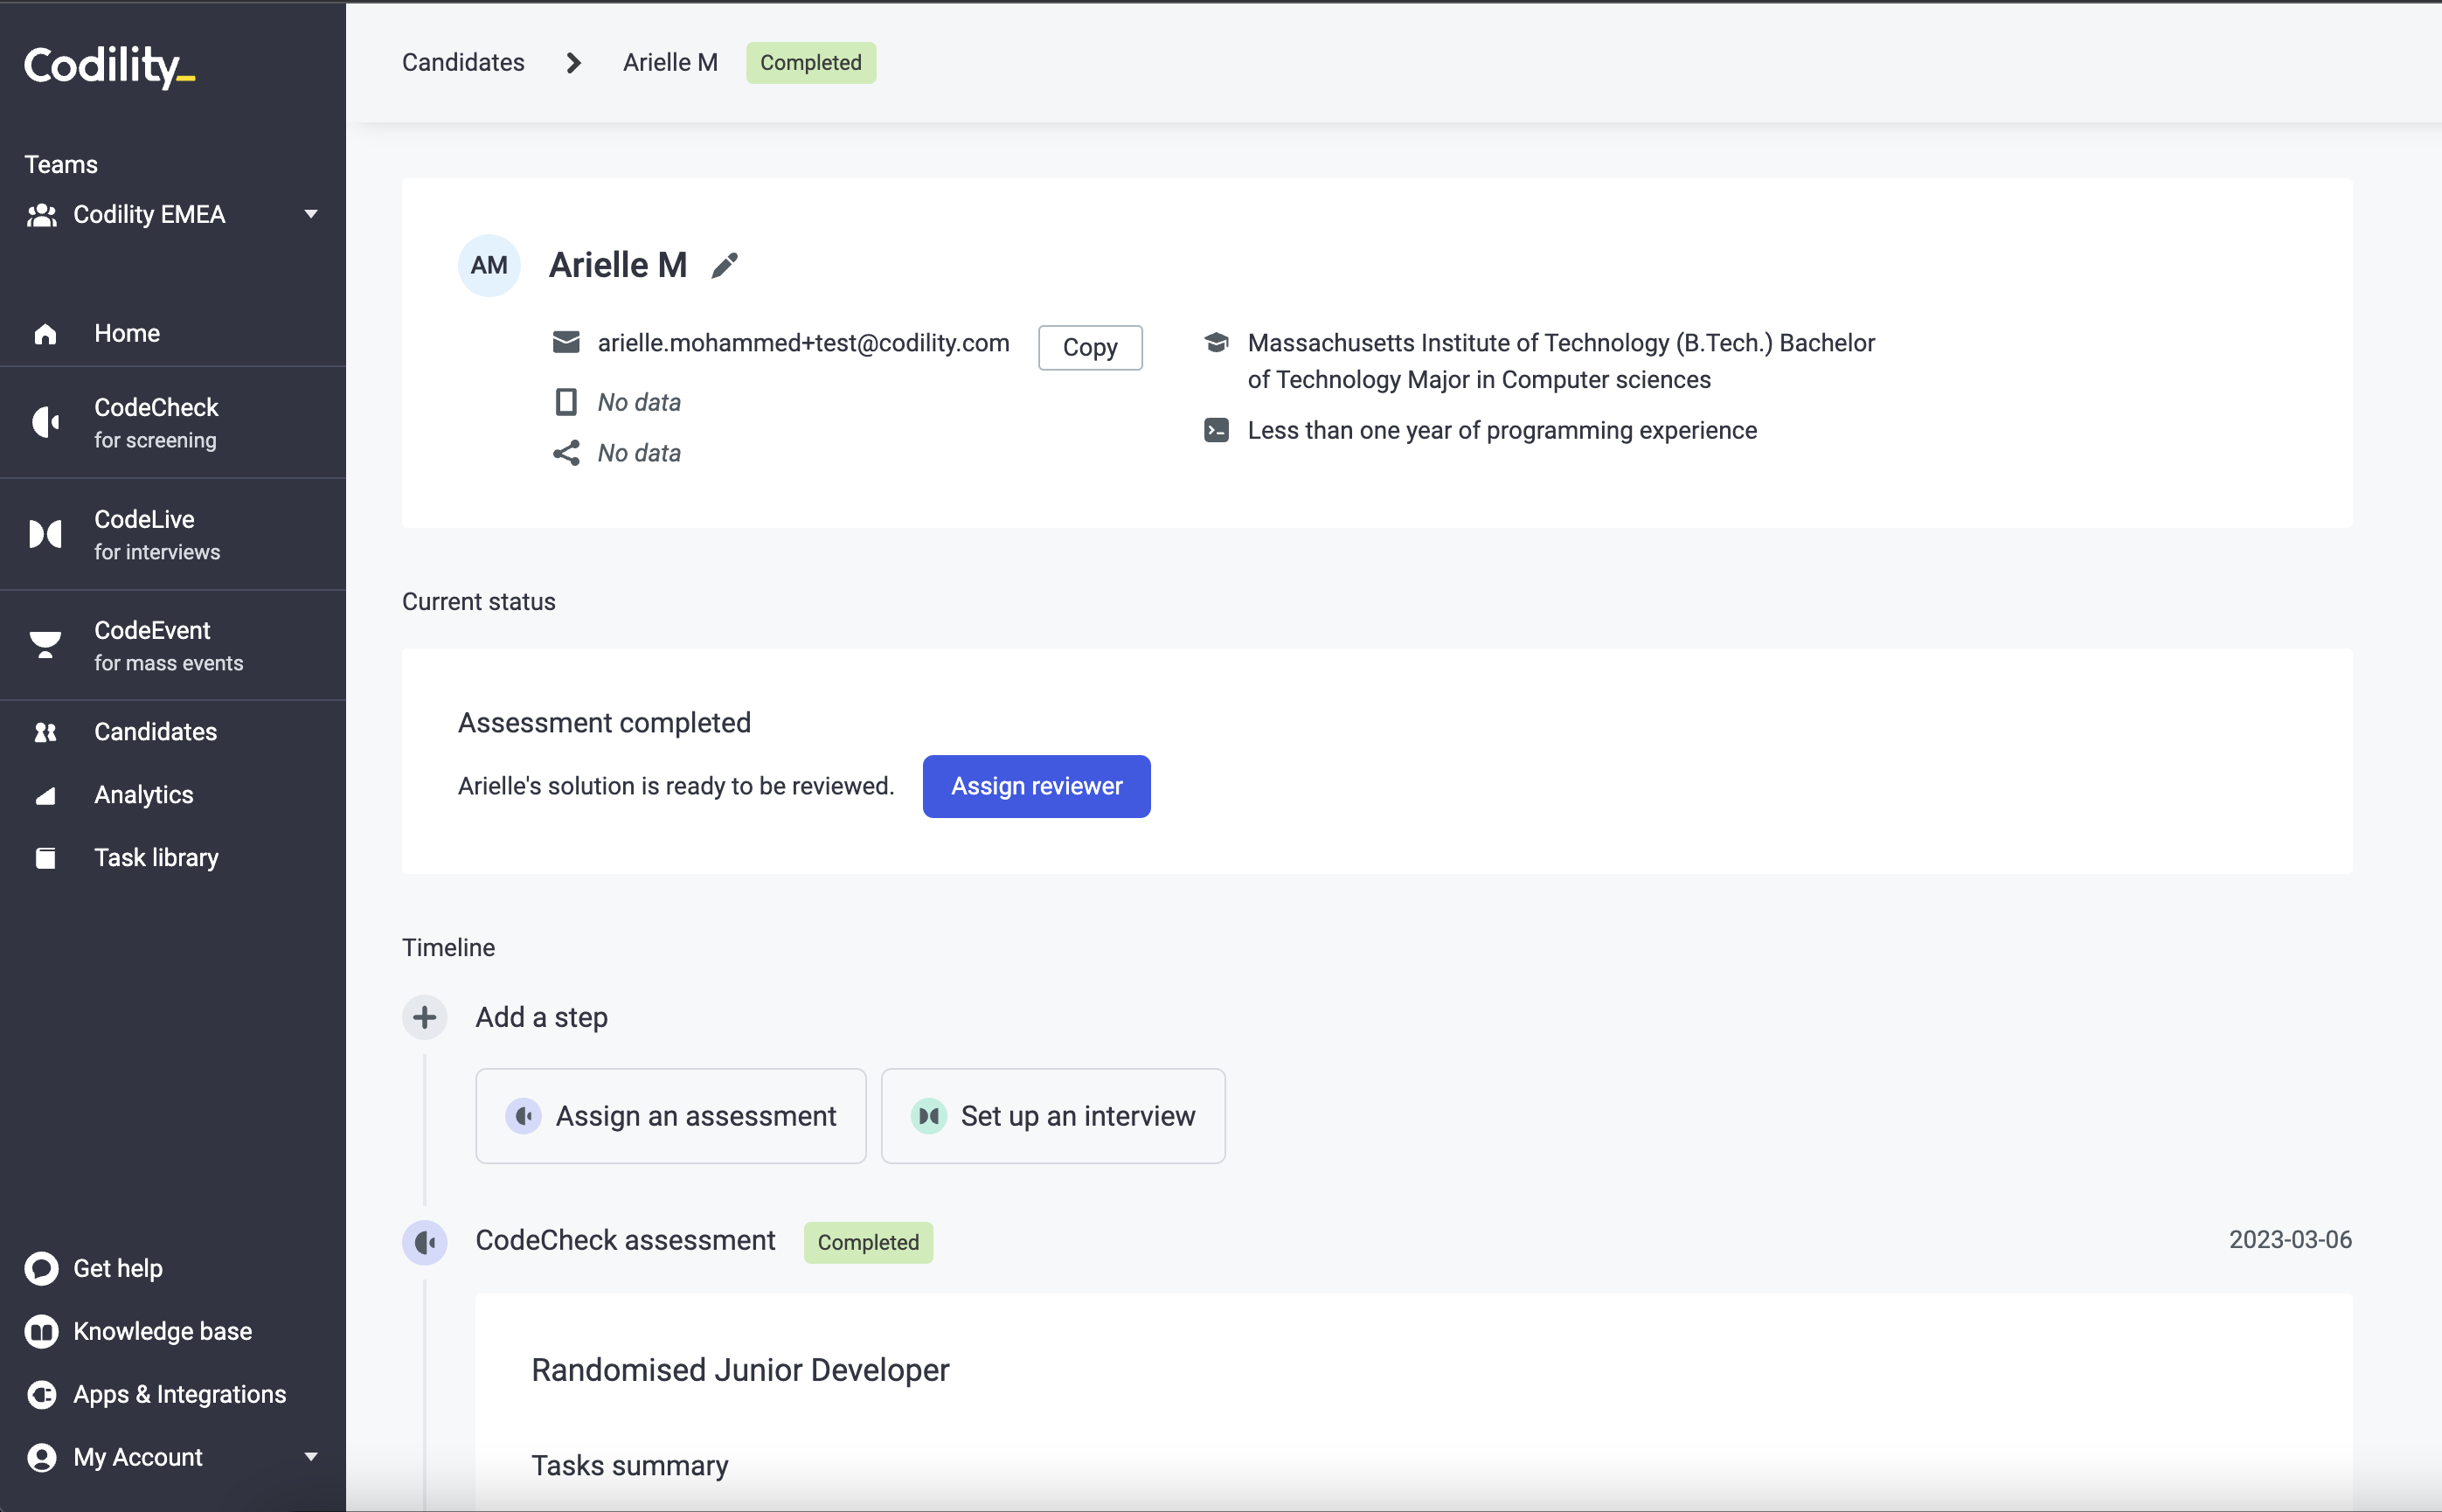Screen dimensions: 2442x1512
Task: Click the team people icon beside Codility EMEA
Action: click(42, 215)
